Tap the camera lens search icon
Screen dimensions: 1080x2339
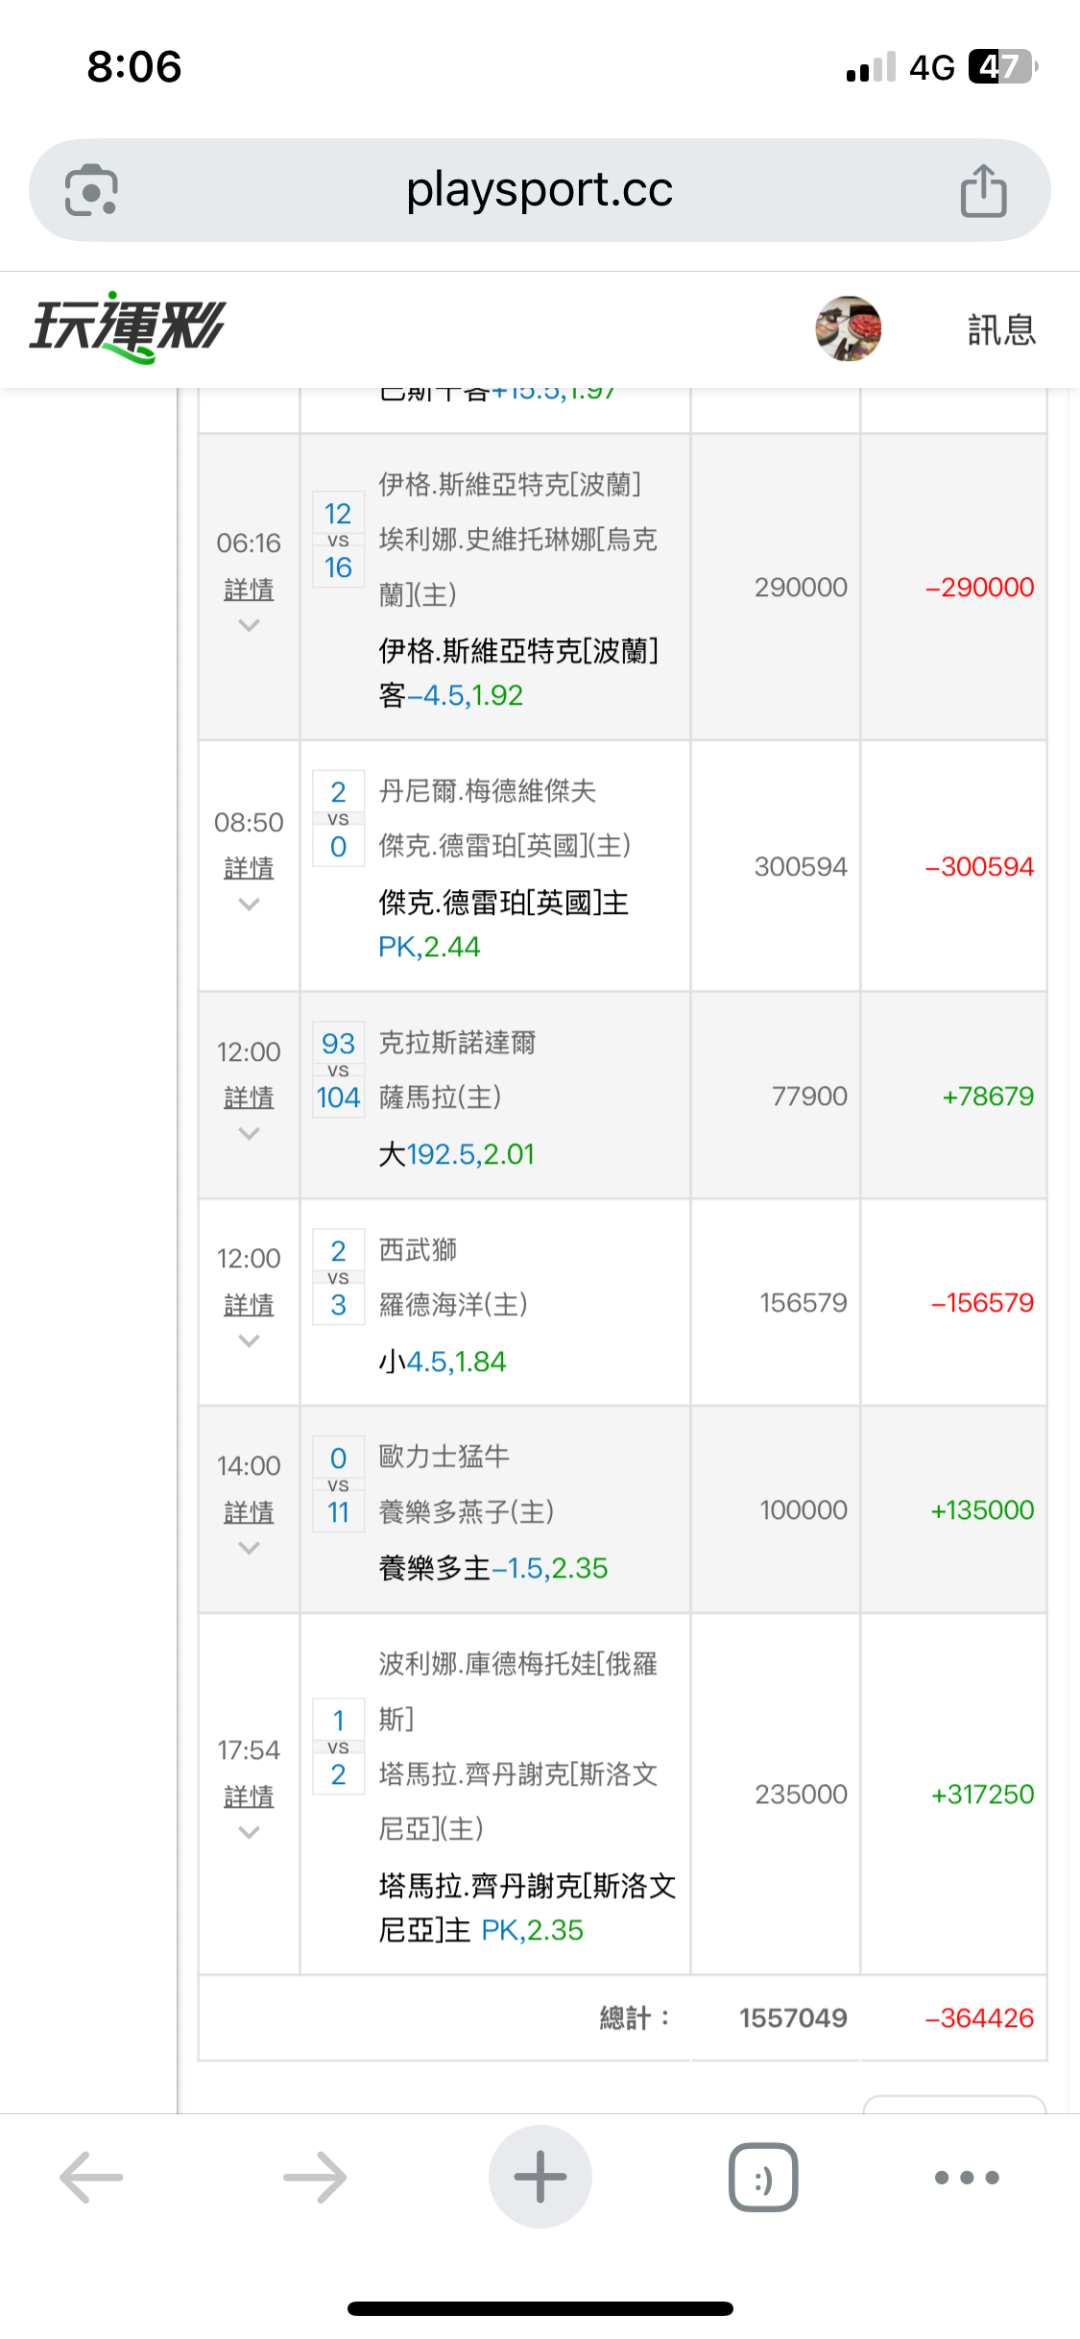91,190
